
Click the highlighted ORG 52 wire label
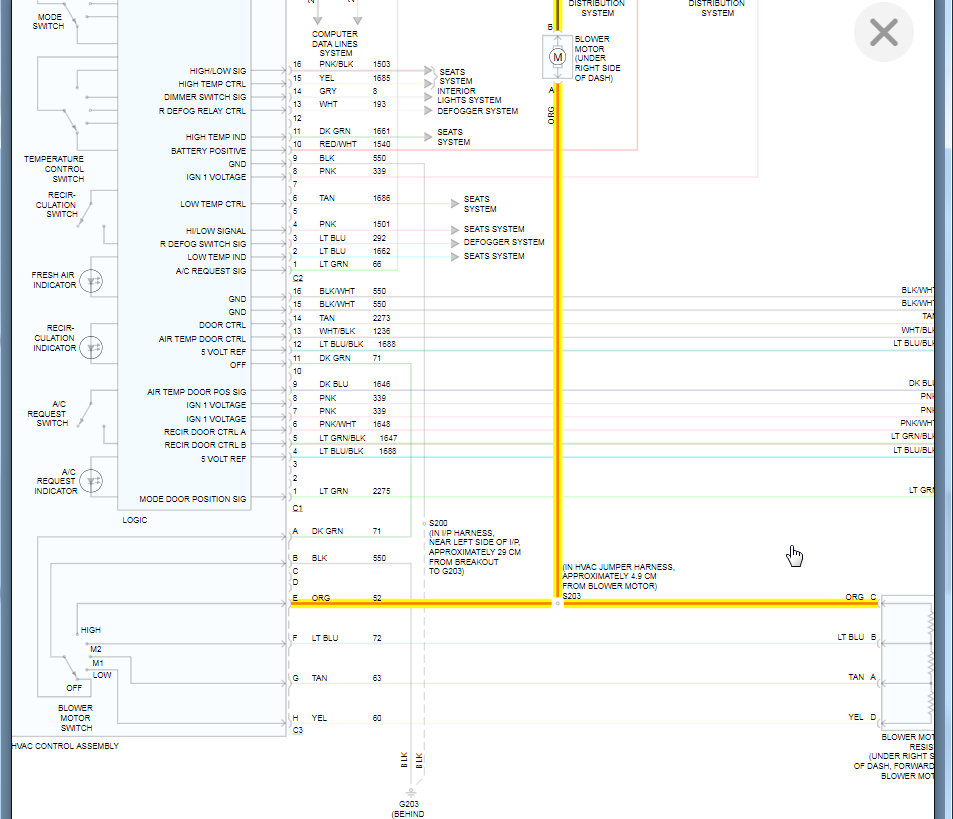tap(346, 598)
